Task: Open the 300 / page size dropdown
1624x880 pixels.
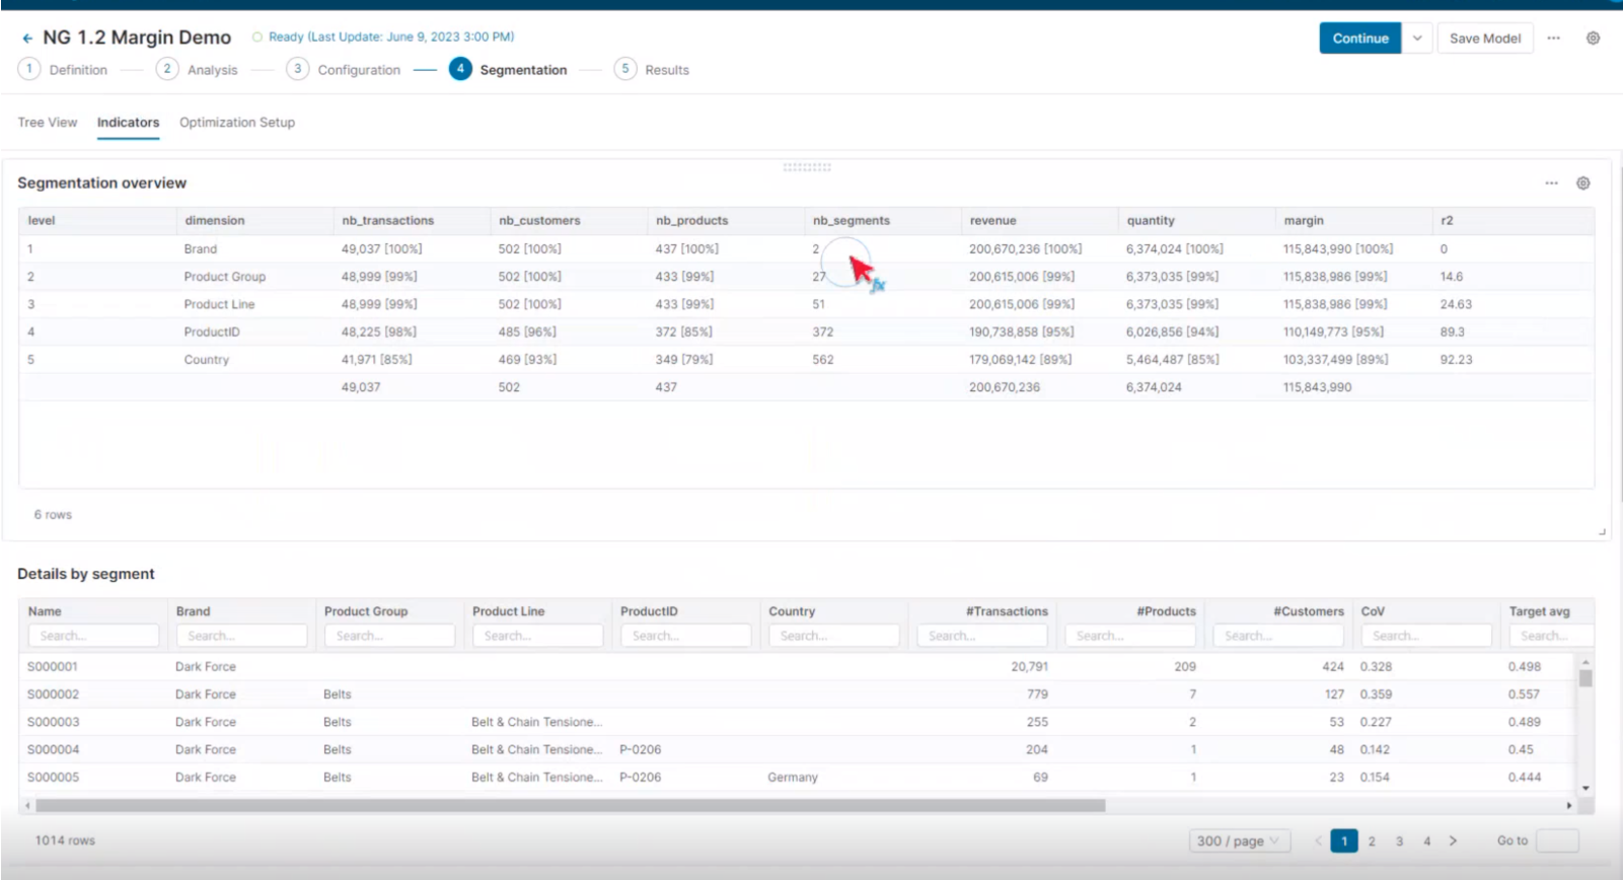Action: [x=1238, y=841]
